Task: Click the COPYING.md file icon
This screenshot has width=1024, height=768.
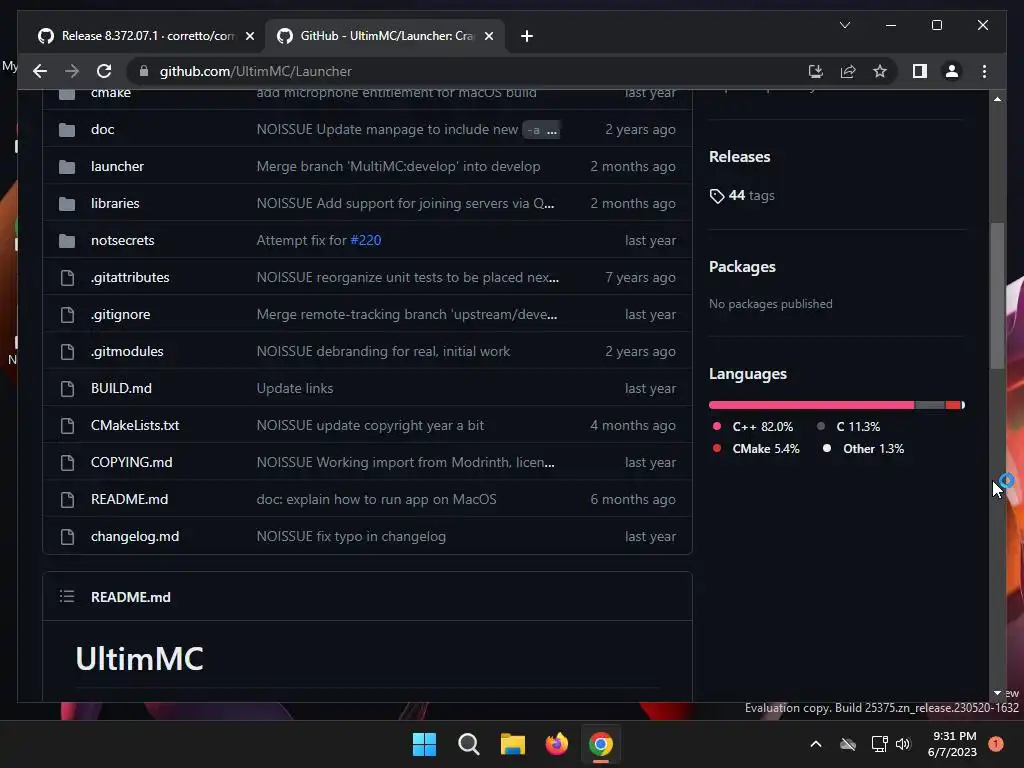Action: 67,462
